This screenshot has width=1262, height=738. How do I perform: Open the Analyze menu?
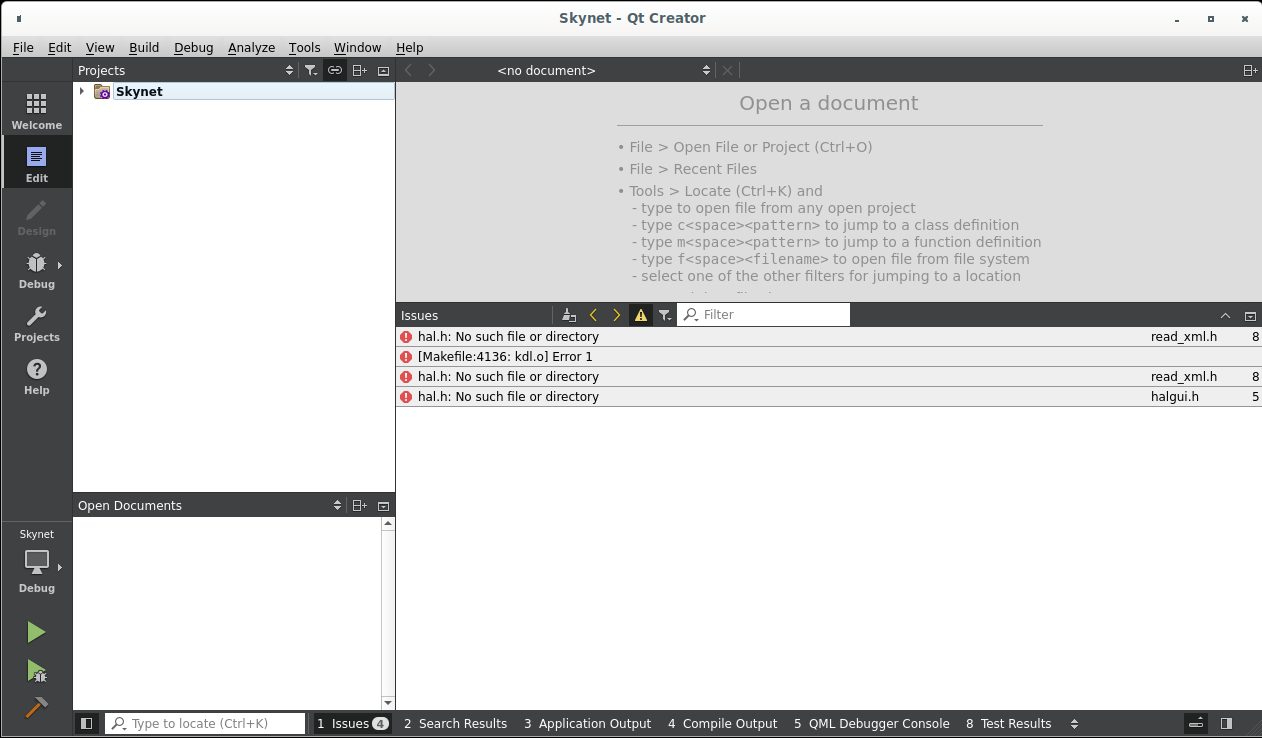point(251,47)
